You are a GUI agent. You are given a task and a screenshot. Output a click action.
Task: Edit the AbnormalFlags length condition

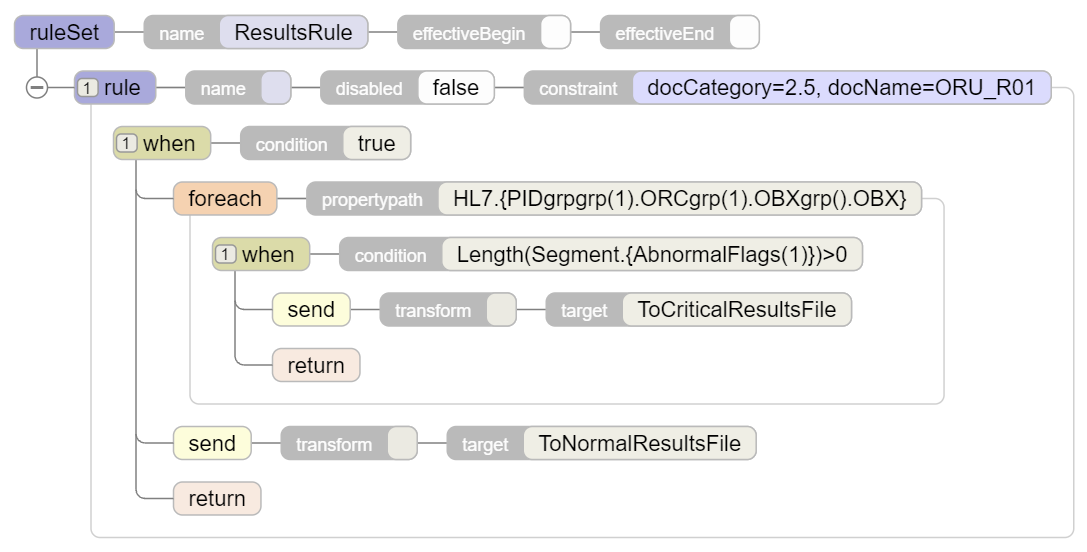(x=651, y=255)
